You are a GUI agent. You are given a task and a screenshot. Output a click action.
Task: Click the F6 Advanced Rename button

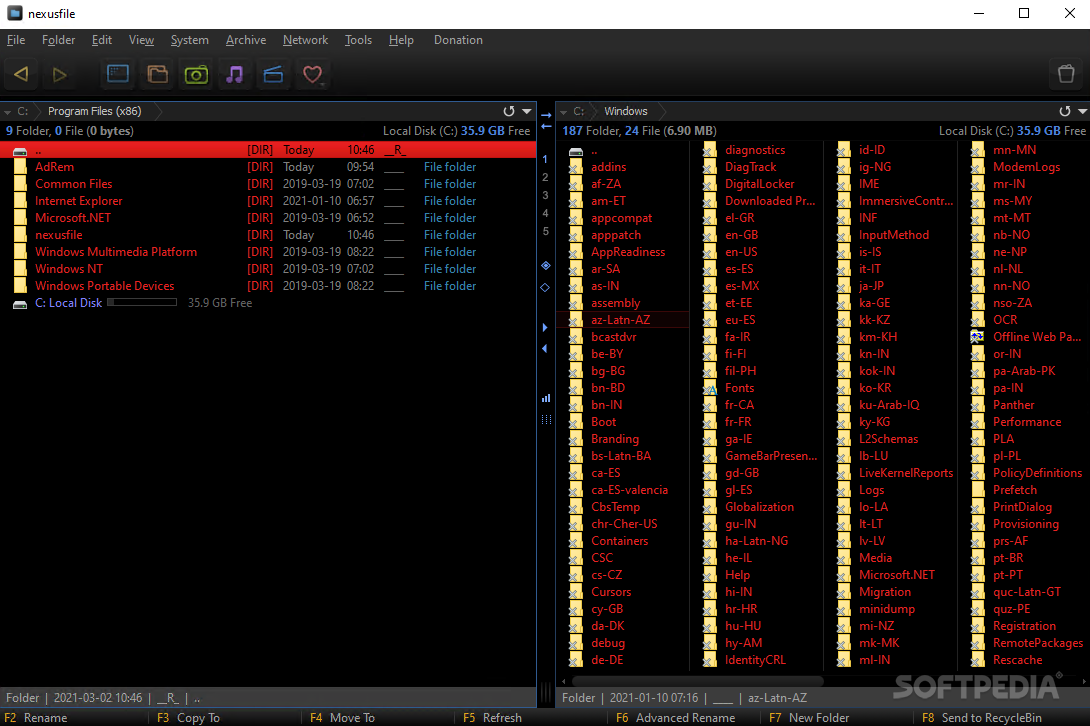pos(675,718)
